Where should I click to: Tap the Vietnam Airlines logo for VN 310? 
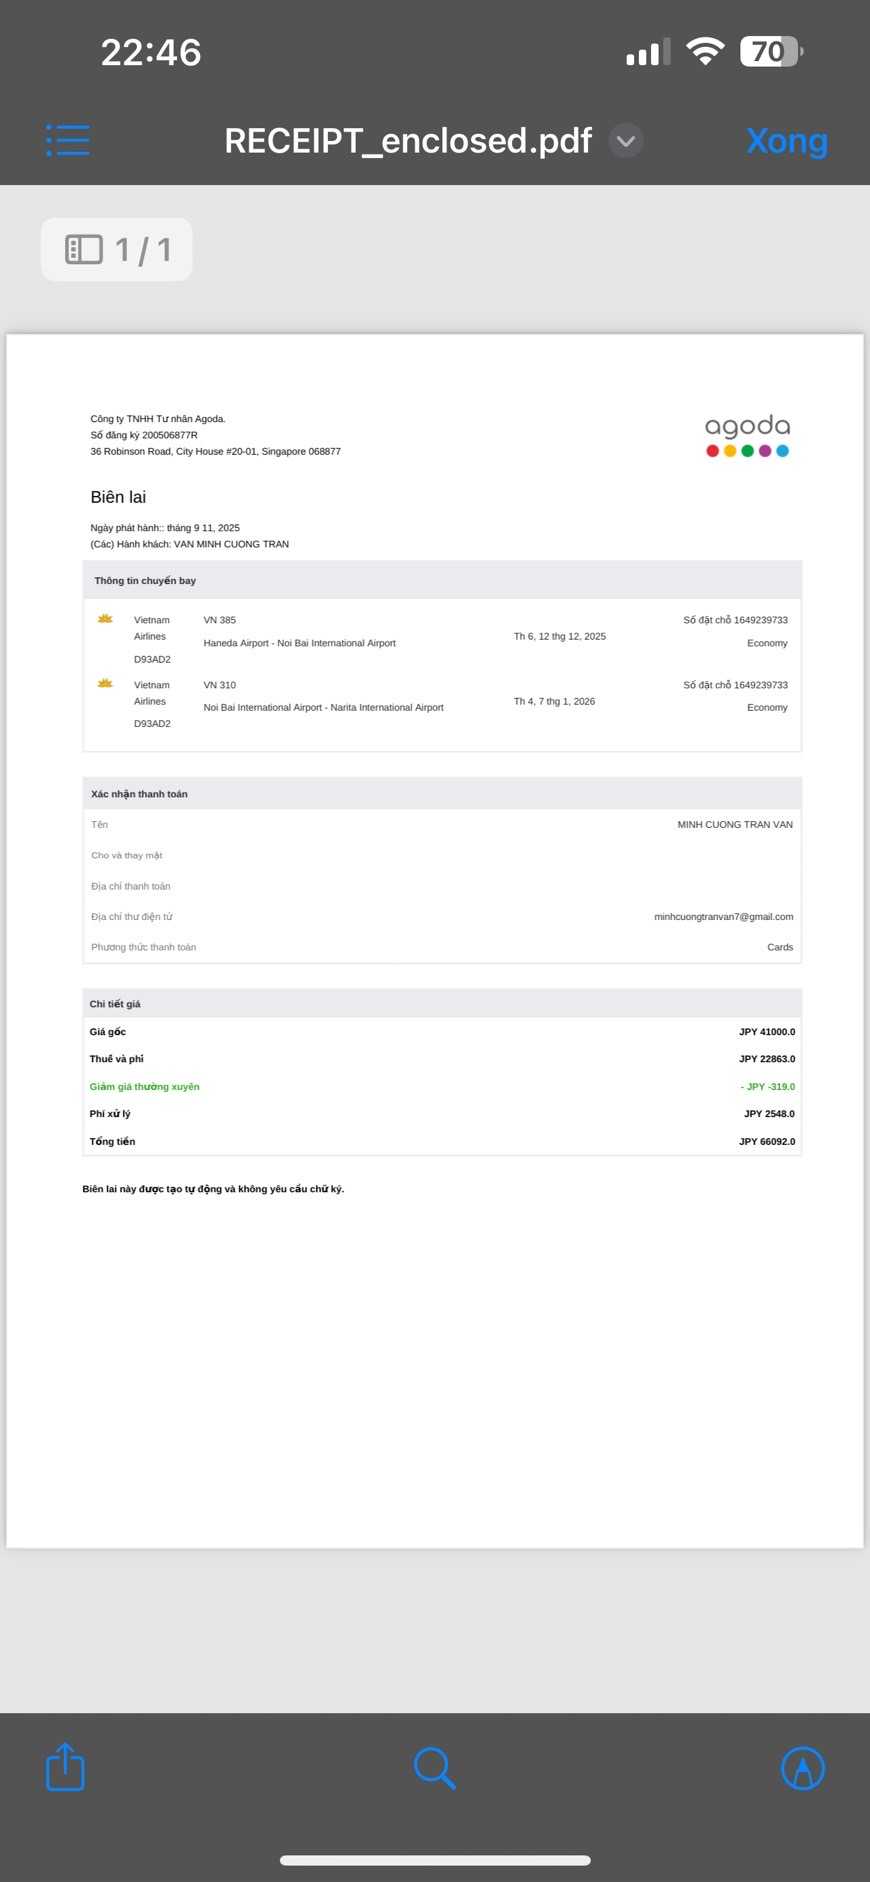click(x=105, y=683)
